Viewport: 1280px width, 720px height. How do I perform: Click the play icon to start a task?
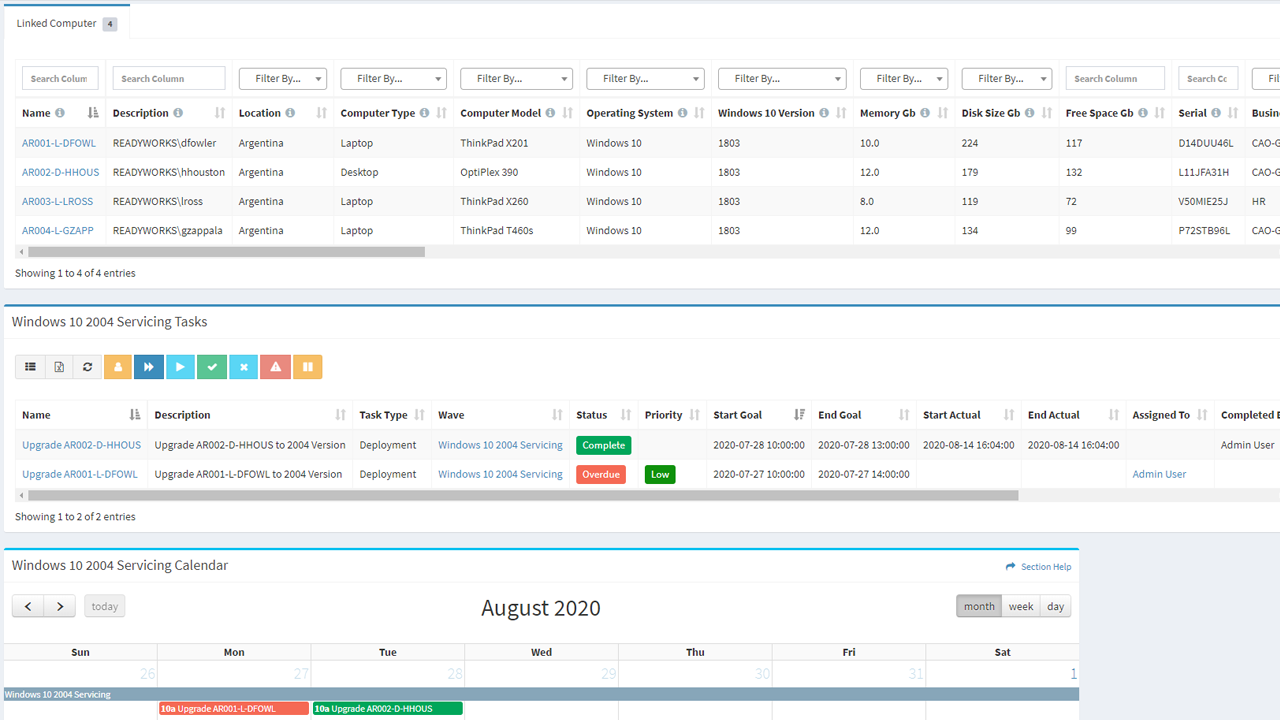click(x=180, y=367)
